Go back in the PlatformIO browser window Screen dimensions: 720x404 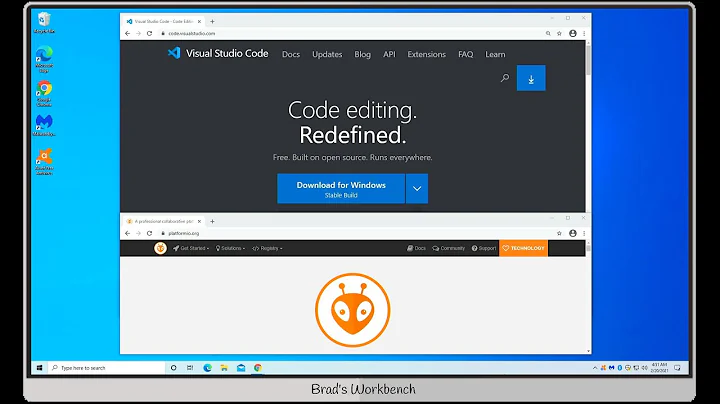coord(128,233)
